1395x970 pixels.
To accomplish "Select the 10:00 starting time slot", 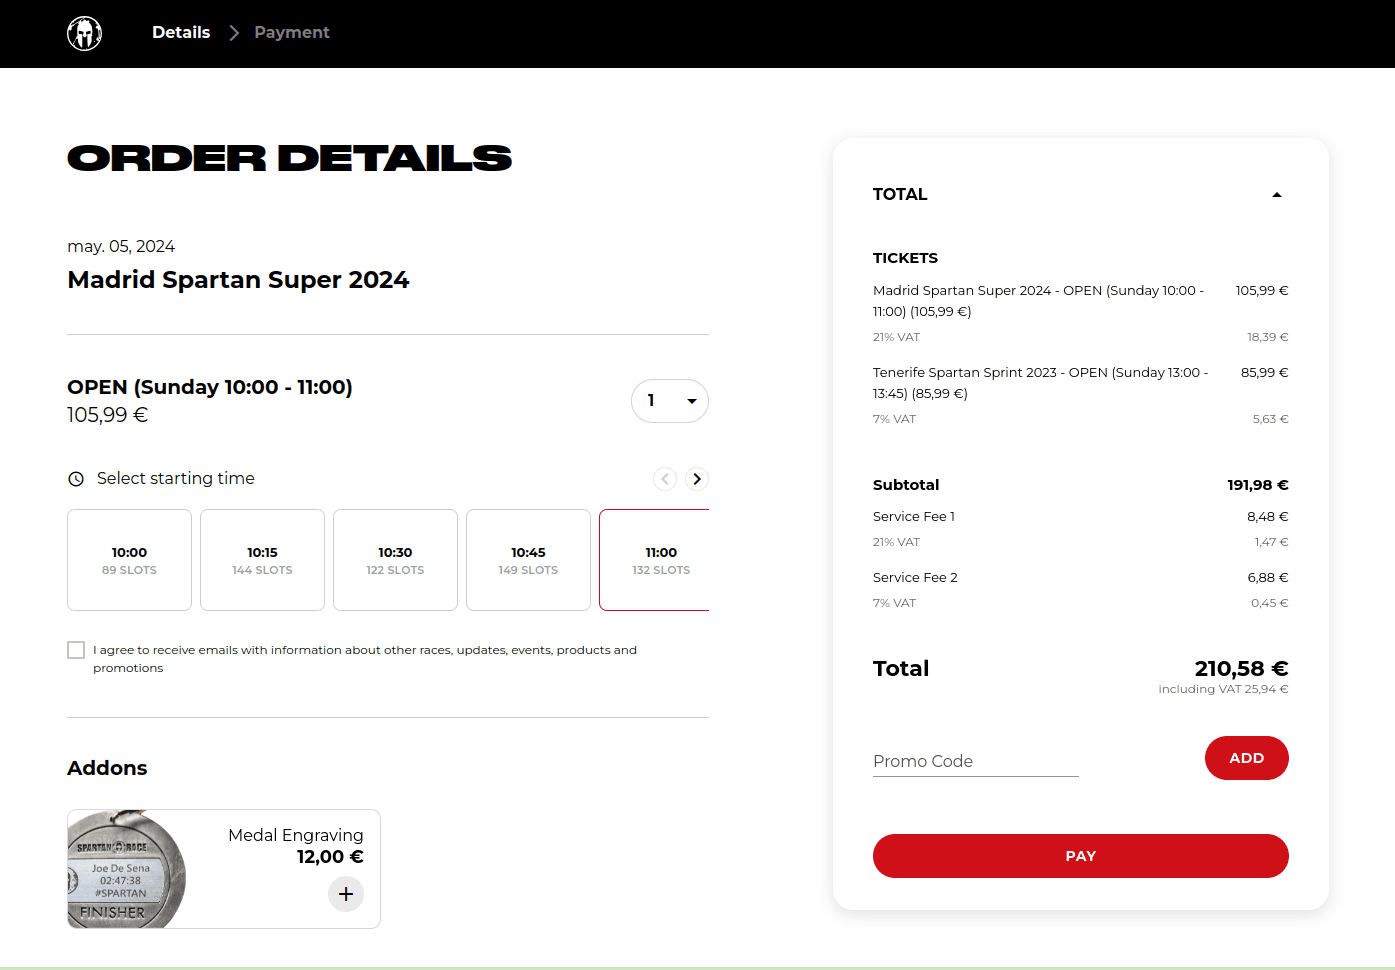I will [x=129, y=560].
